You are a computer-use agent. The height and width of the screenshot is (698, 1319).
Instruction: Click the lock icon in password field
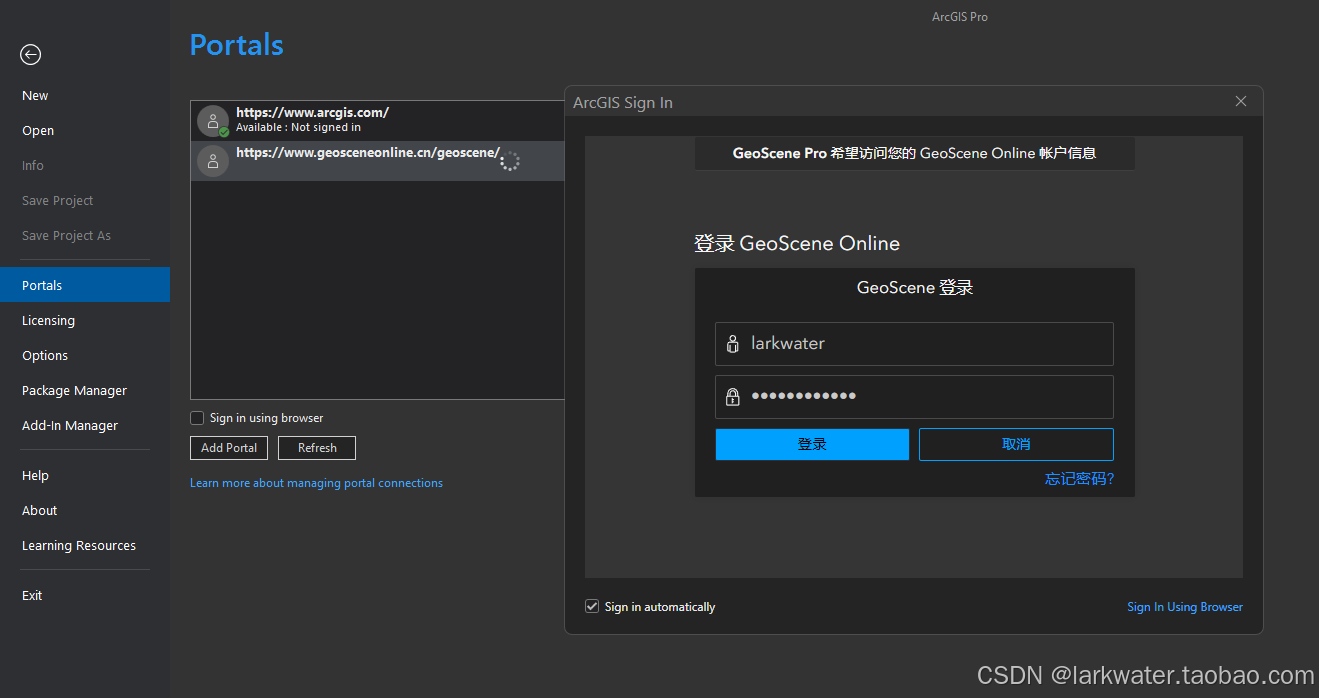tap(732, 396)
